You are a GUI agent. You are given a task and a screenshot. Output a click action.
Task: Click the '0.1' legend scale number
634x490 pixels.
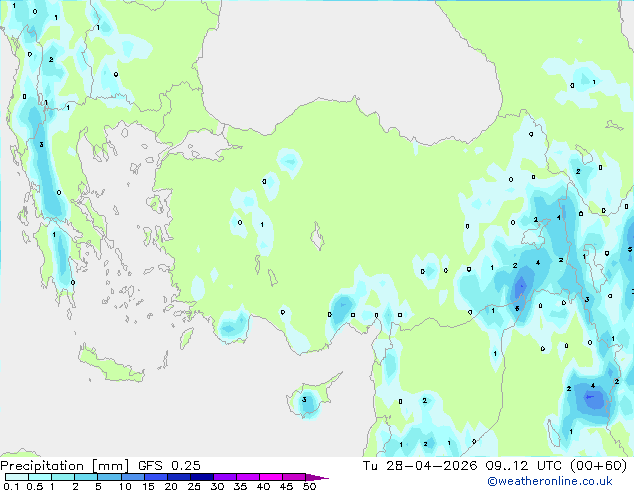(11, 486)
